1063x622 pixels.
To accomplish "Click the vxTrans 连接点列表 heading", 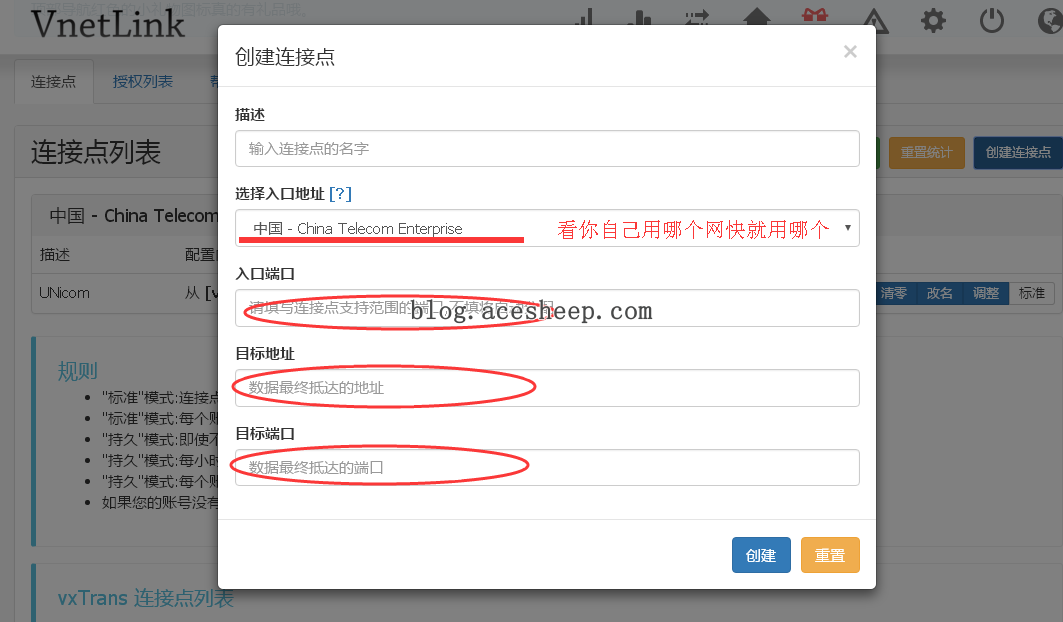I will pyautogui.click(x=146, y=598).
